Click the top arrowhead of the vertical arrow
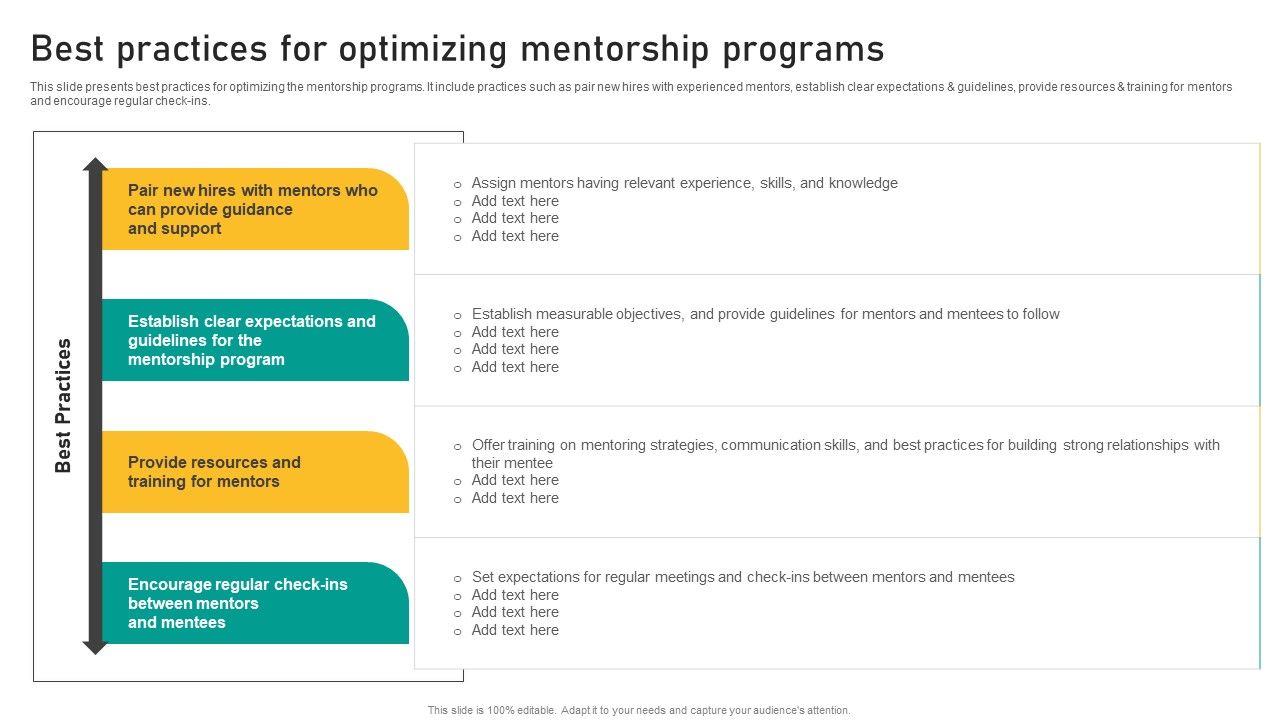The height and width of the screenshot is (720, 1280). pos(95,165)
